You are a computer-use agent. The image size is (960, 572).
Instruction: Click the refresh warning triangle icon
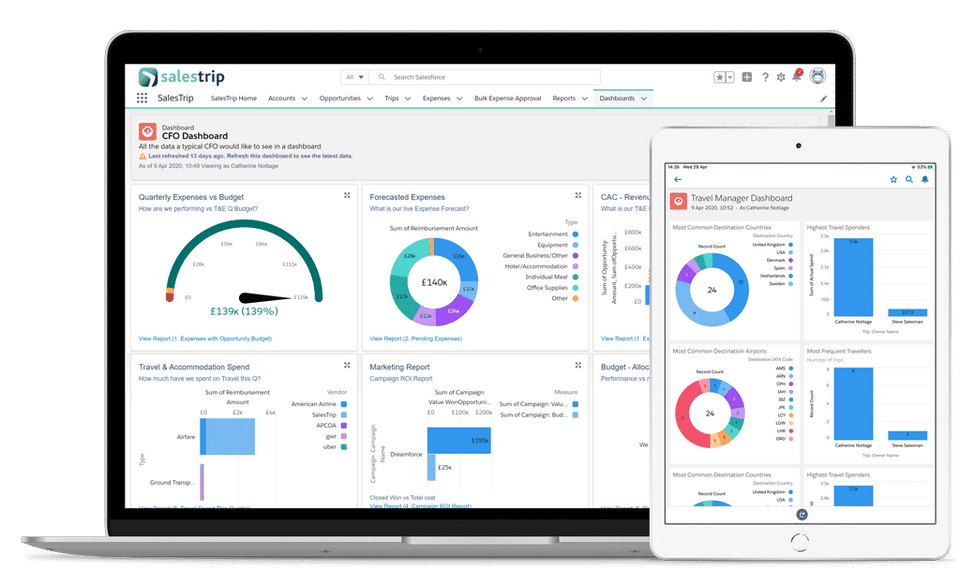pos(143,156)
